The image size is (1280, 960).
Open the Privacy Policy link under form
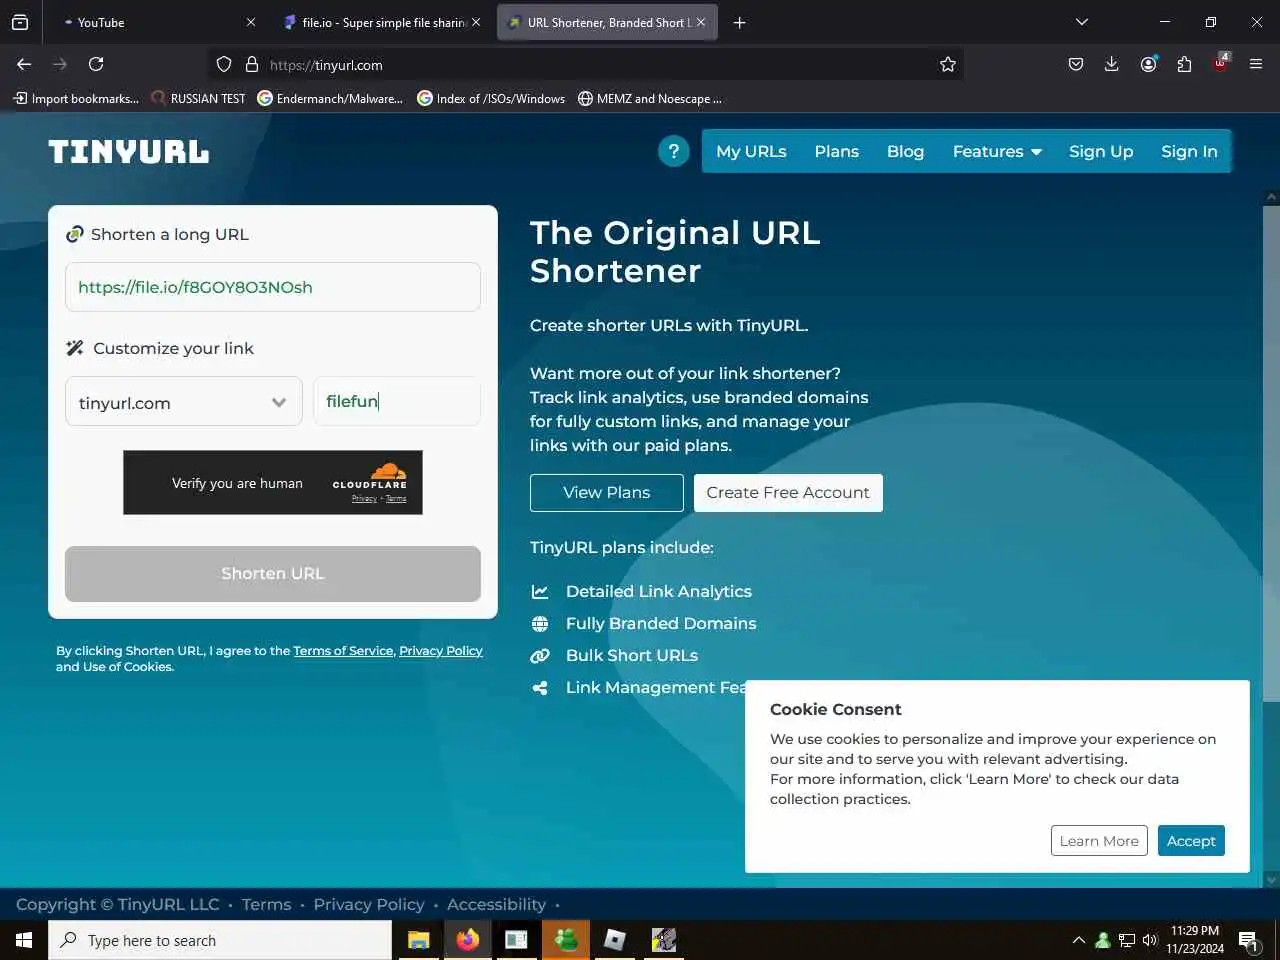(441, 651)
